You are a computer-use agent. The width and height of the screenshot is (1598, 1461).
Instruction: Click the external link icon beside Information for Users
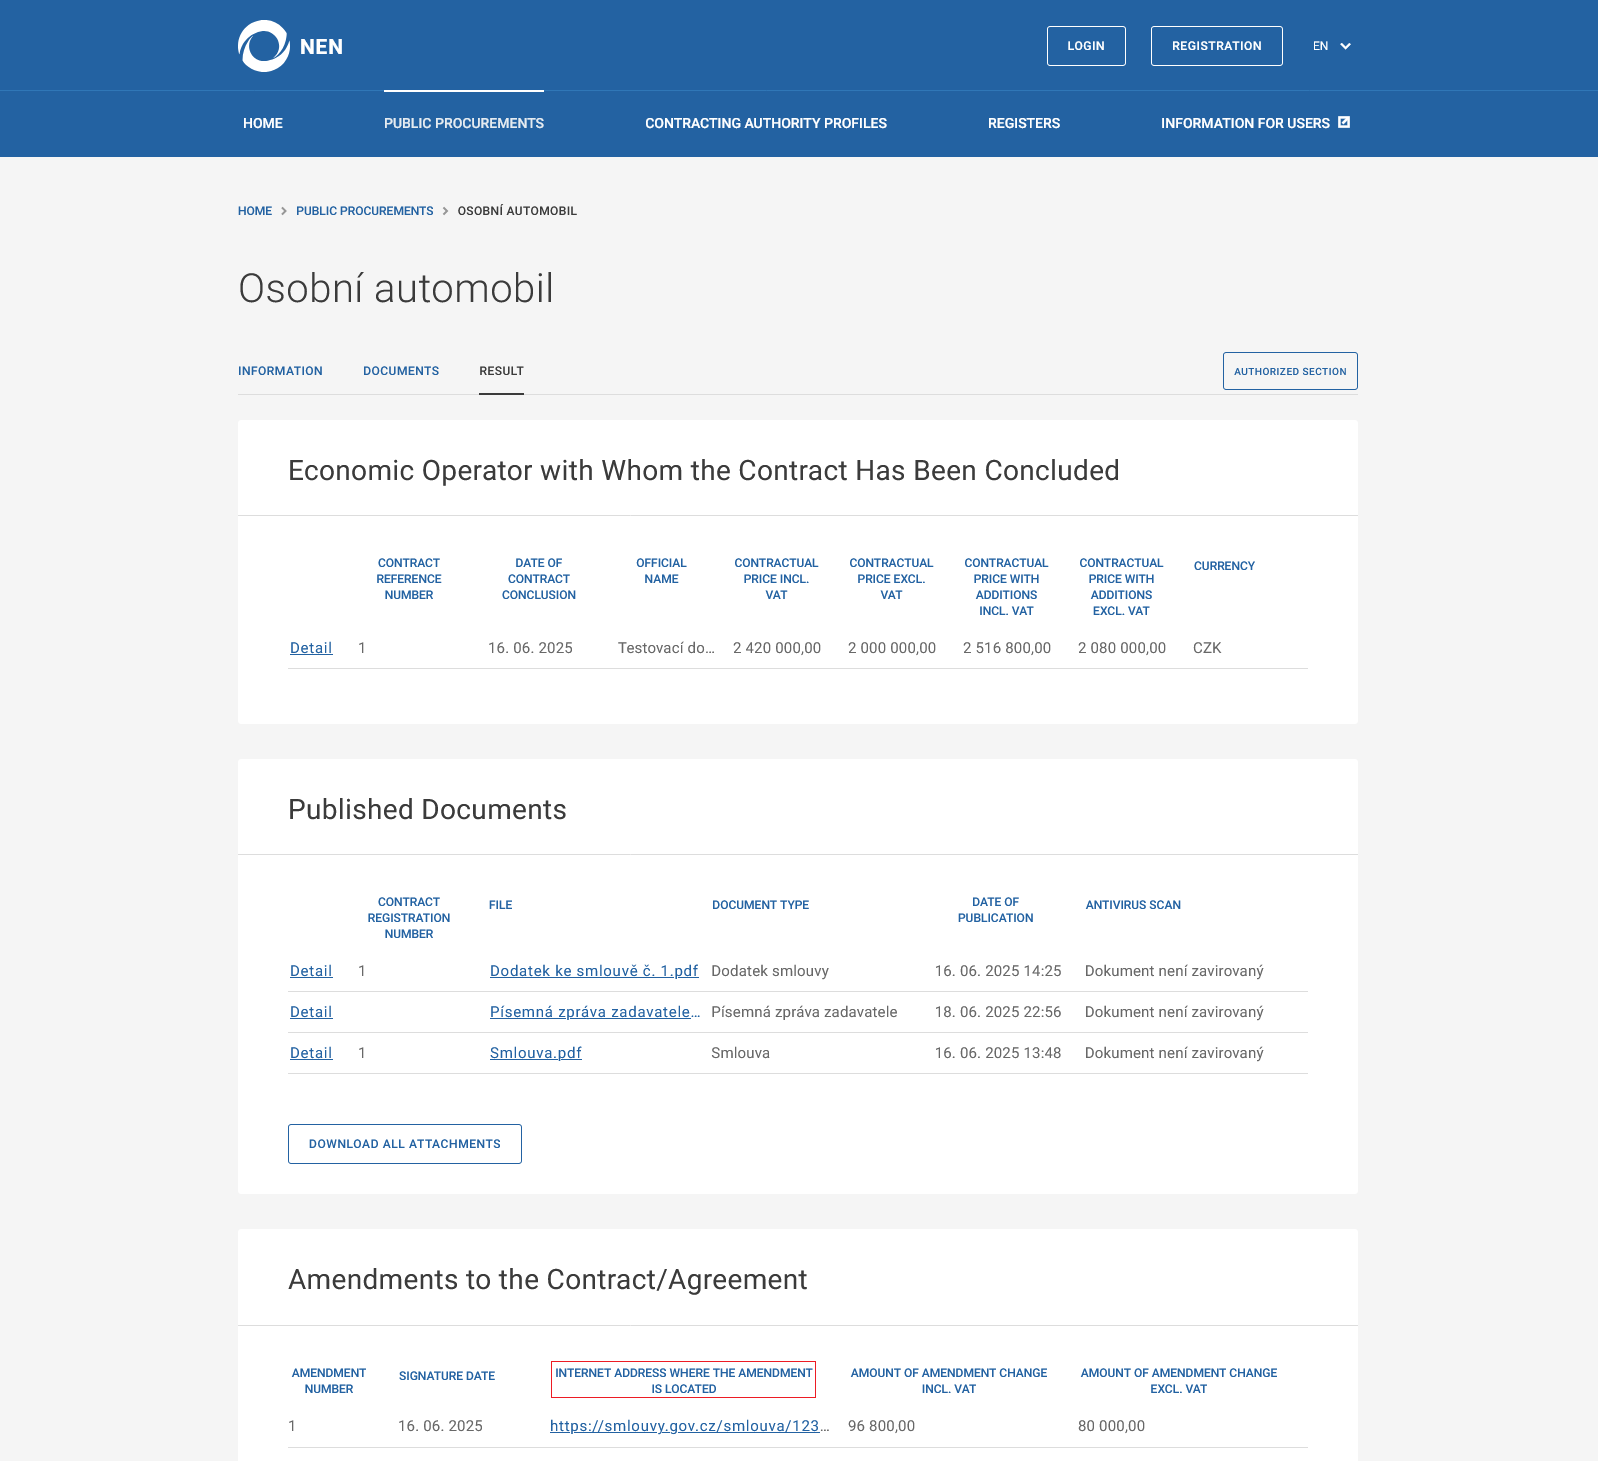[x=1344, y=122]
